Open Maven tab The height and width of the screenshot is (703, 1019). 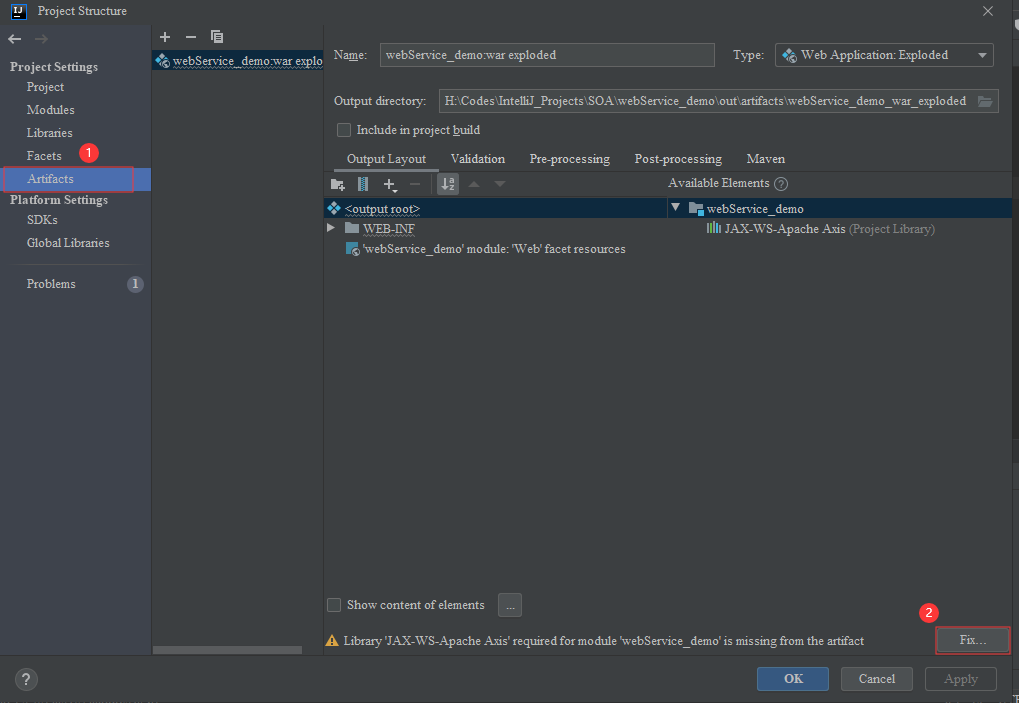point(766,159)
